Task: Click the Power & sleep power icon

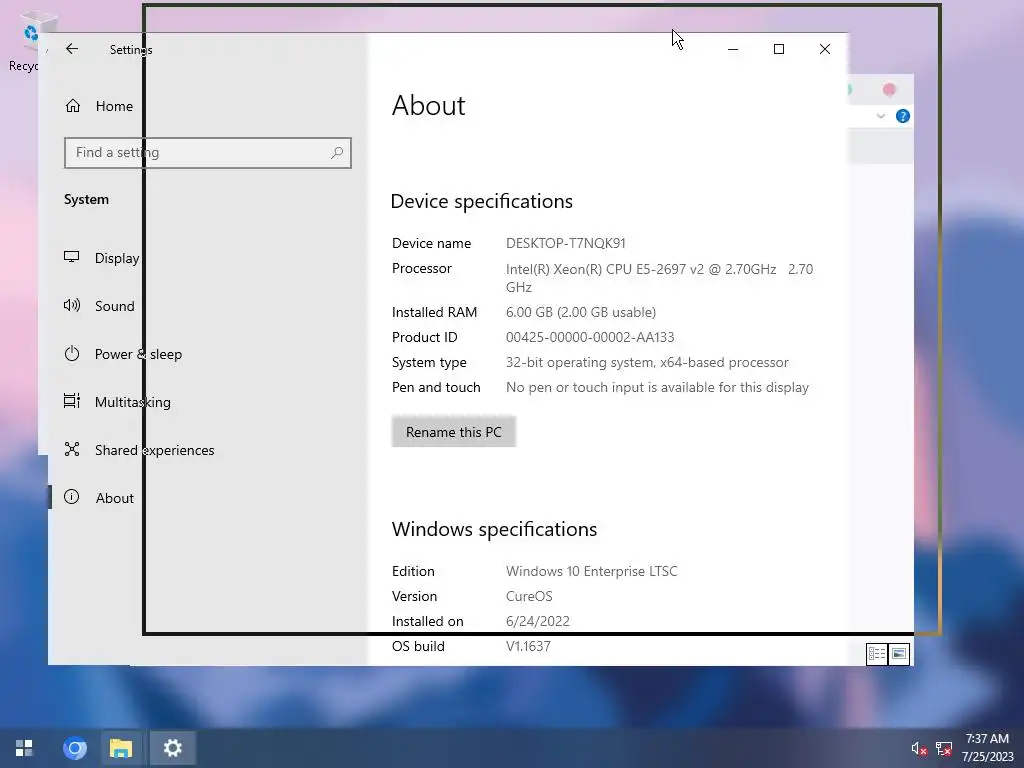Action: click(x=72, y=353)
